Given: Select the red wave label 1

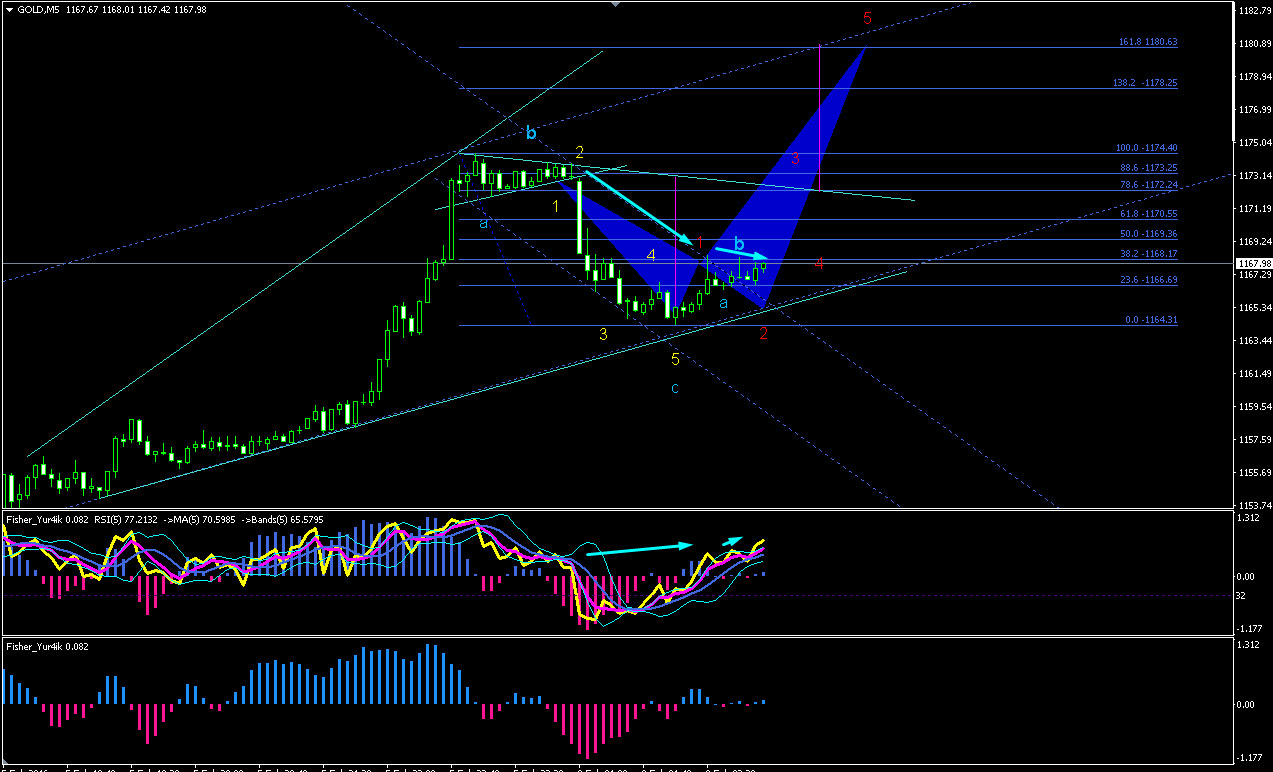Looking at the screenshot, I should (701, 243).
